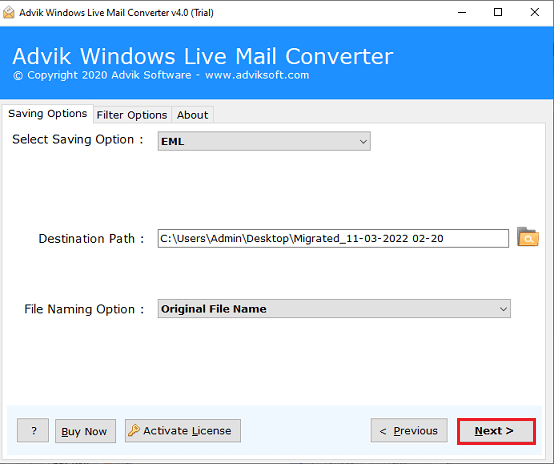Go back with the Previous button
Screen dimensions: 554x464
(409, 430)
